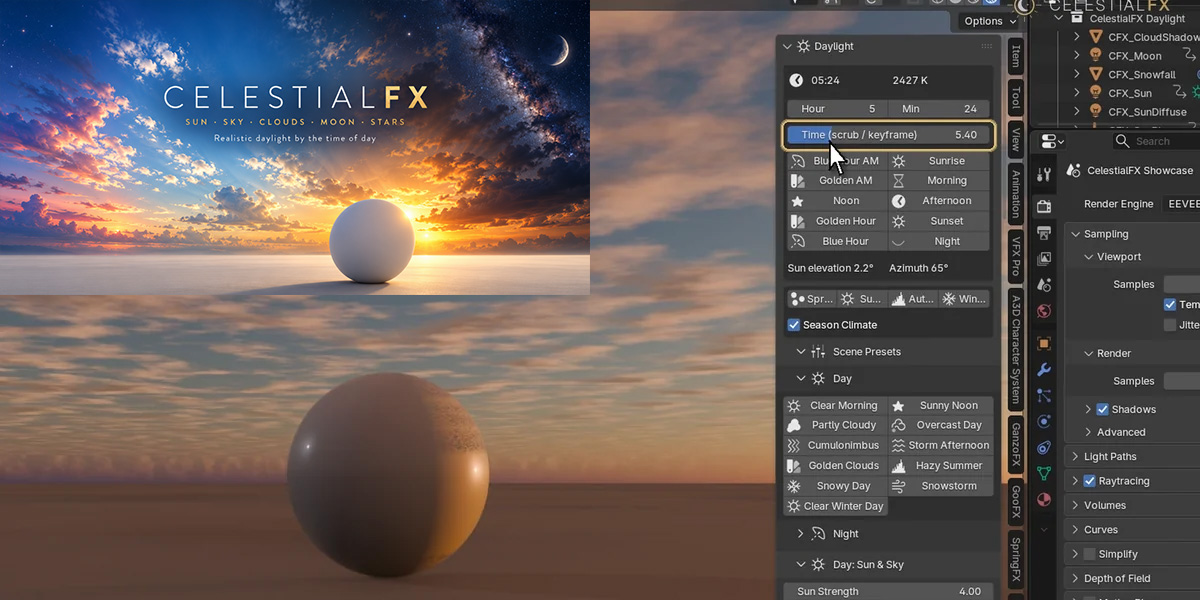Open the View Layer properties tab icon
Viewport: 1200px width, 600px height.
pyautogui.click(x=1044, y=259)
